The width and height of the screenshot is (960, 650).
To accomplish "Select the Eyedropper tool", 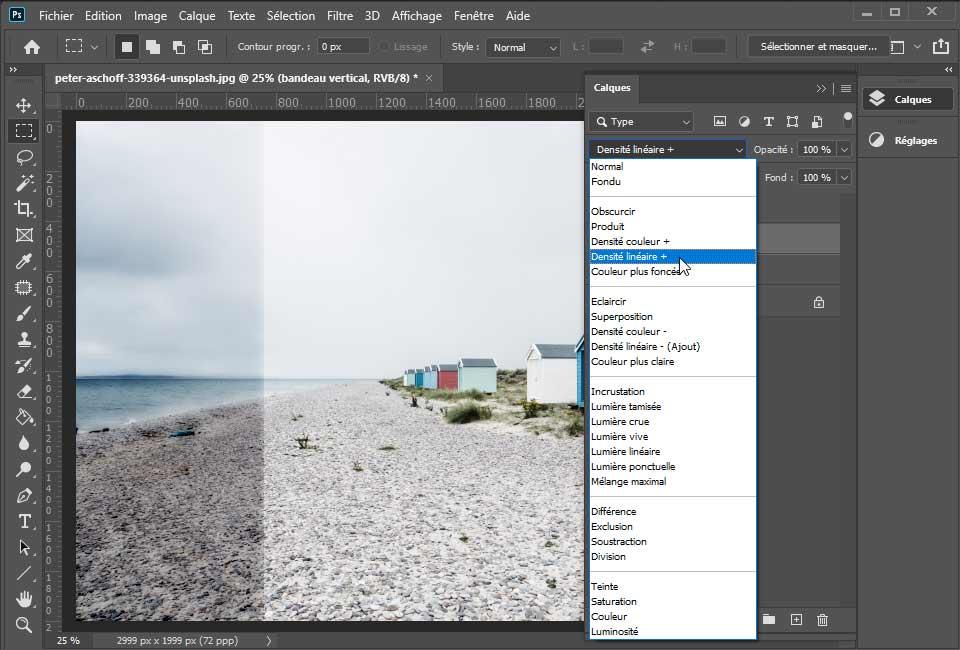I will (24, 261).
